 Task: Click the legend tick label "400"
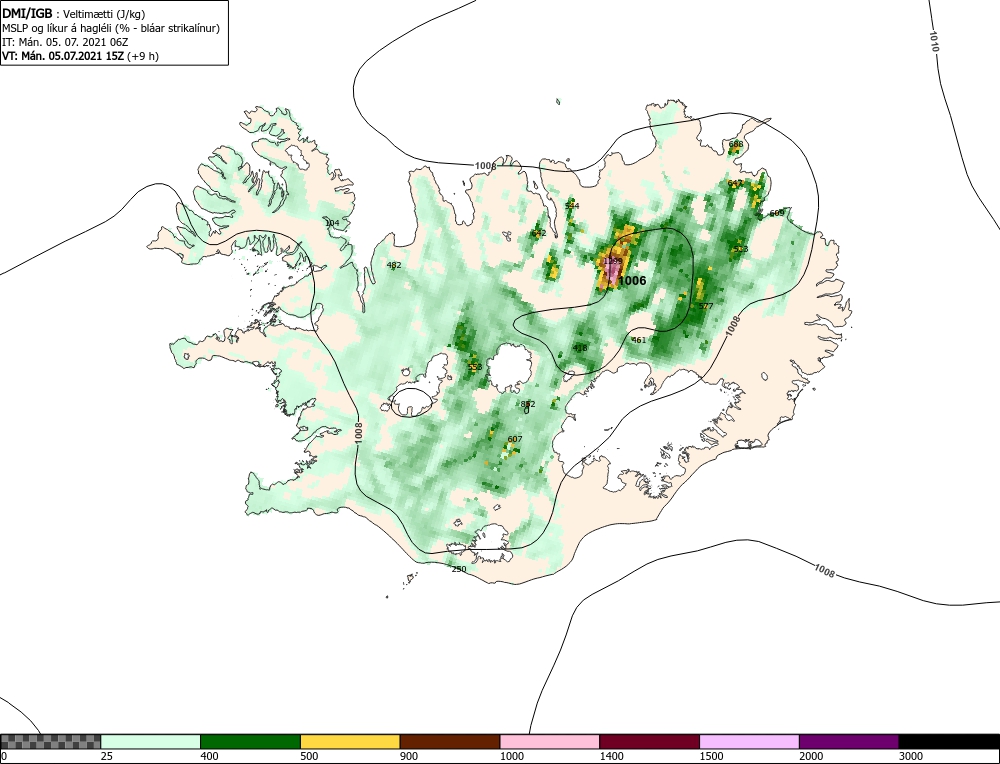209,756
